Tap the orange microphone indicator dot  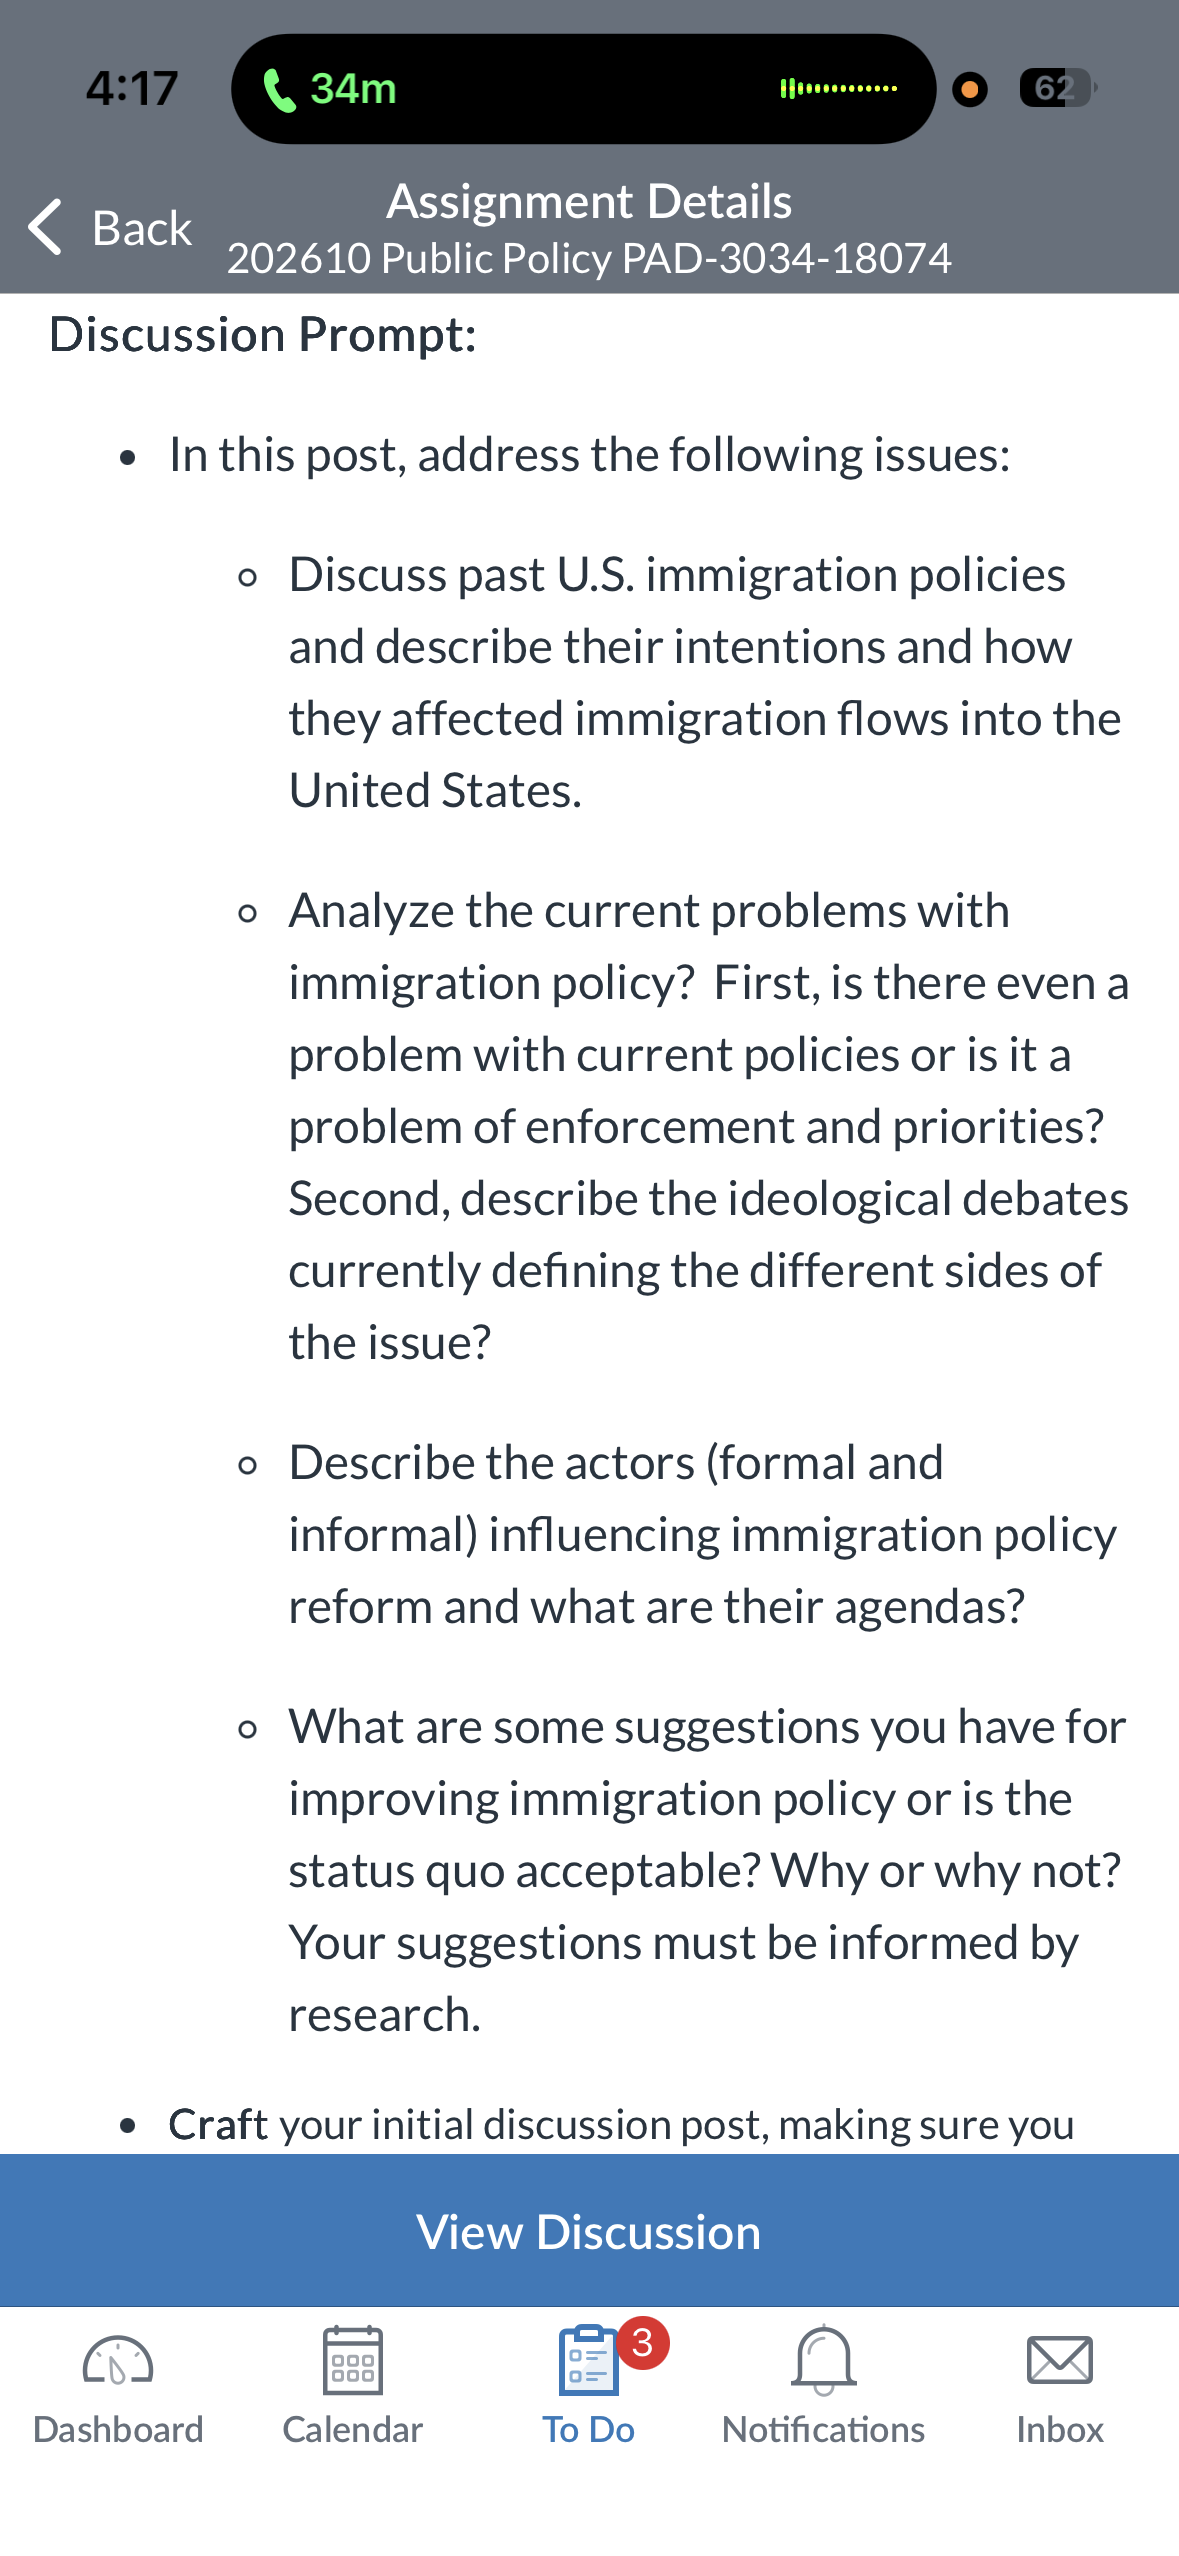[969, 89]
